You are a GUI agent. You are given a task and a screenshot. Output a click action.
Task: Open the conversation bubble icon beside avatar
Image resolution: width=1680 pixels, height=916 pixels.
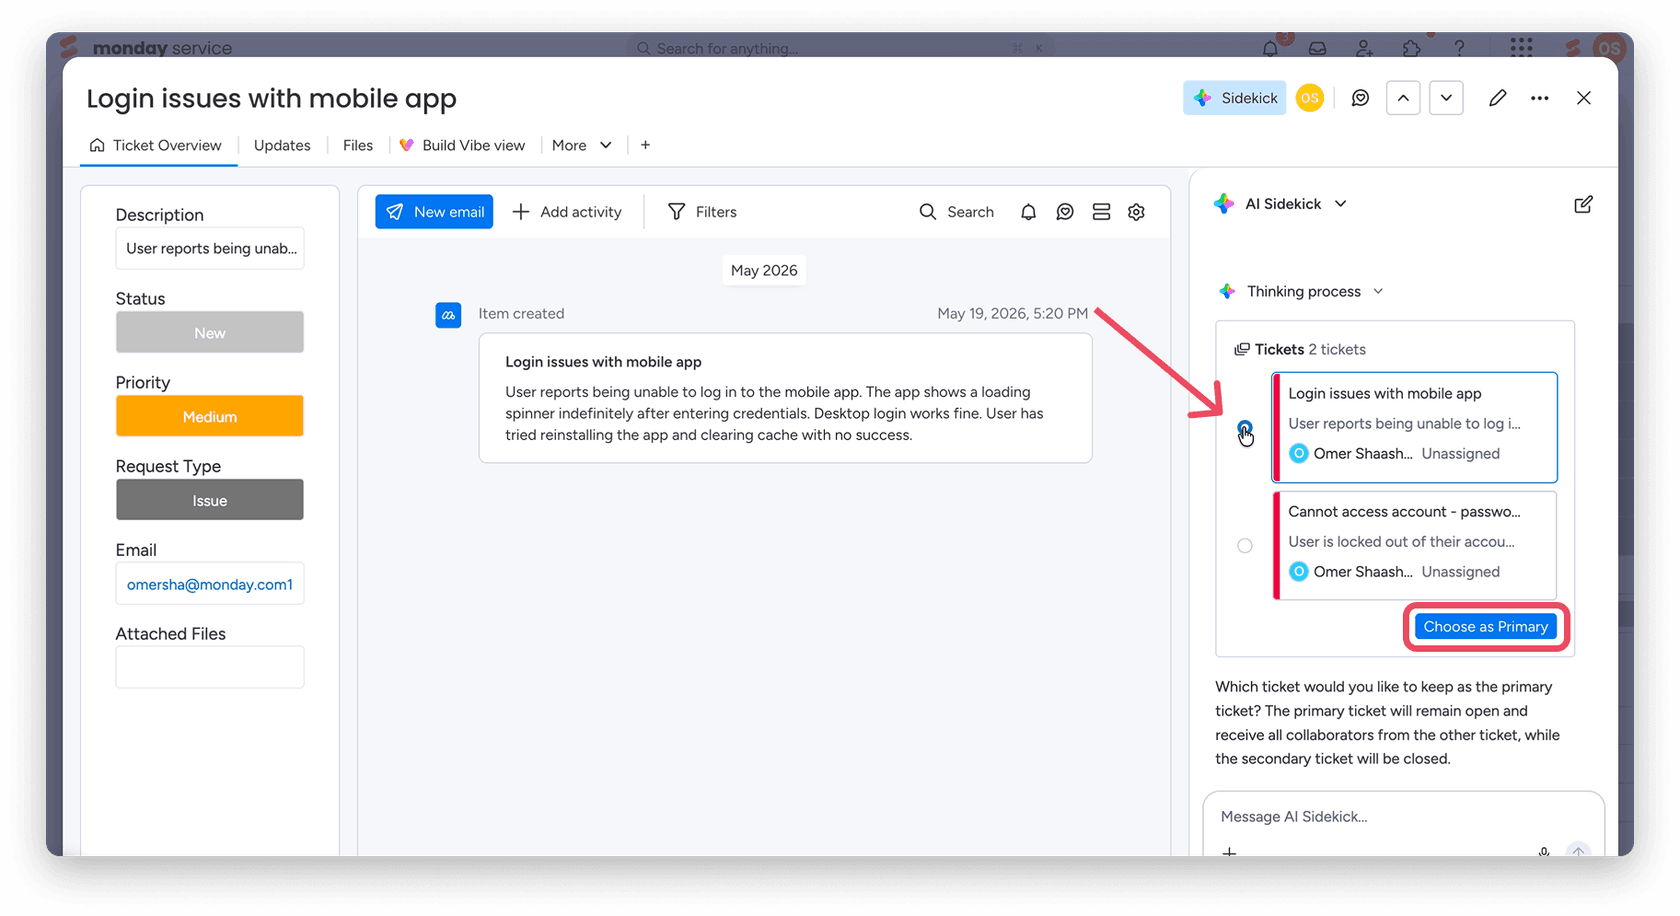point(1360,98)
